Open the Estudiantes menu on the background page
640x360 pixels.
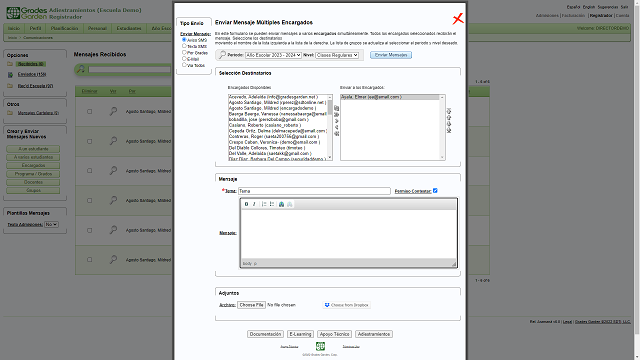[x=129, y=28]
